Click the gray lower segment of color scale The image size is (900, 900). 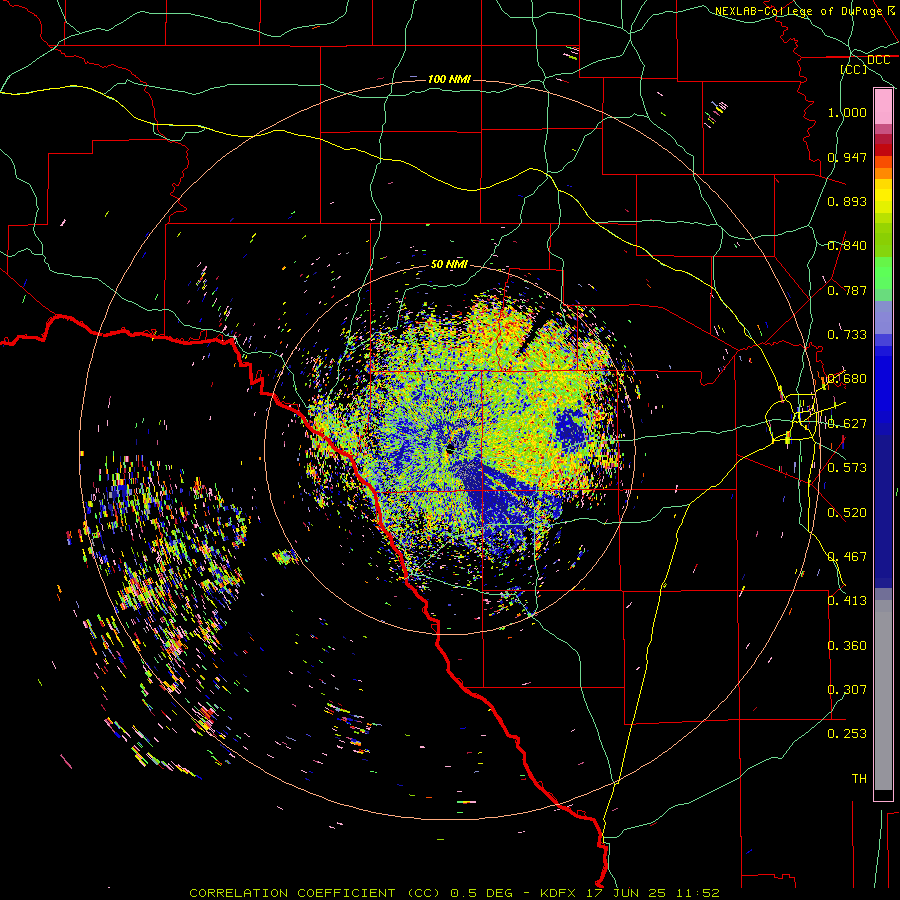[x=883, y=695]
